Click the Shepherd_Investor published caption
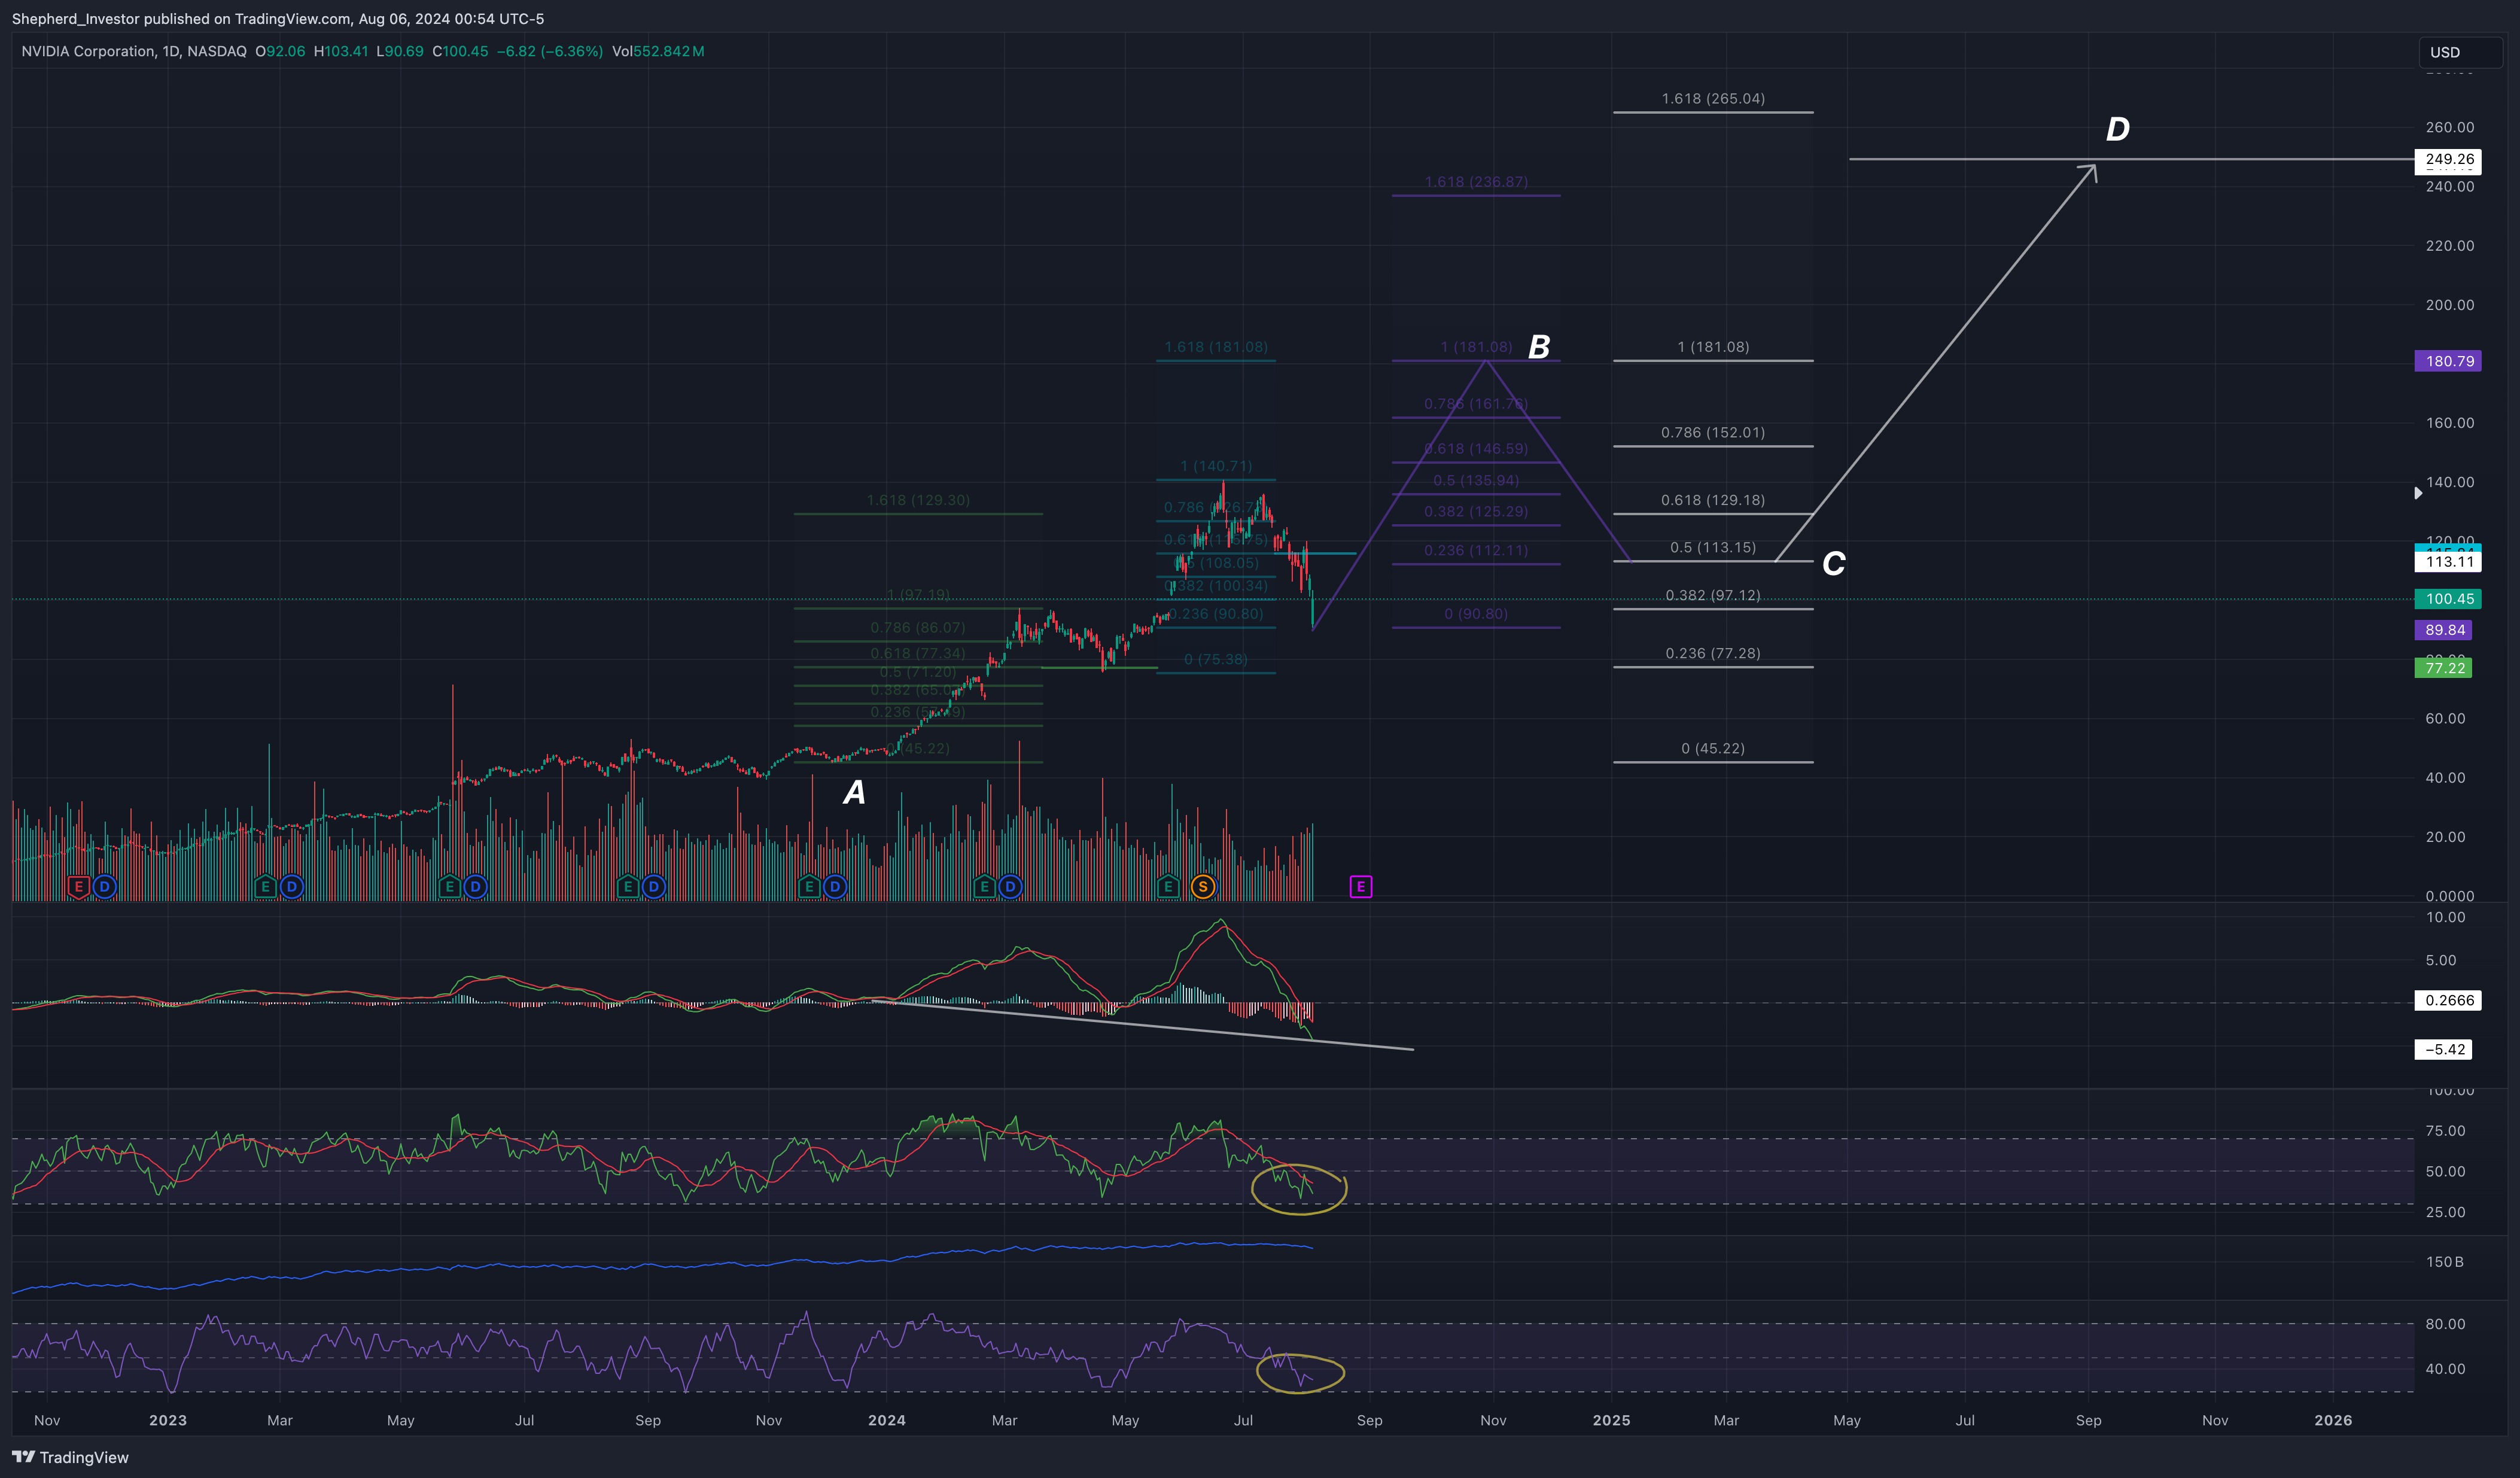This screenshot has height=1478, width=2520. pos(278,18)
